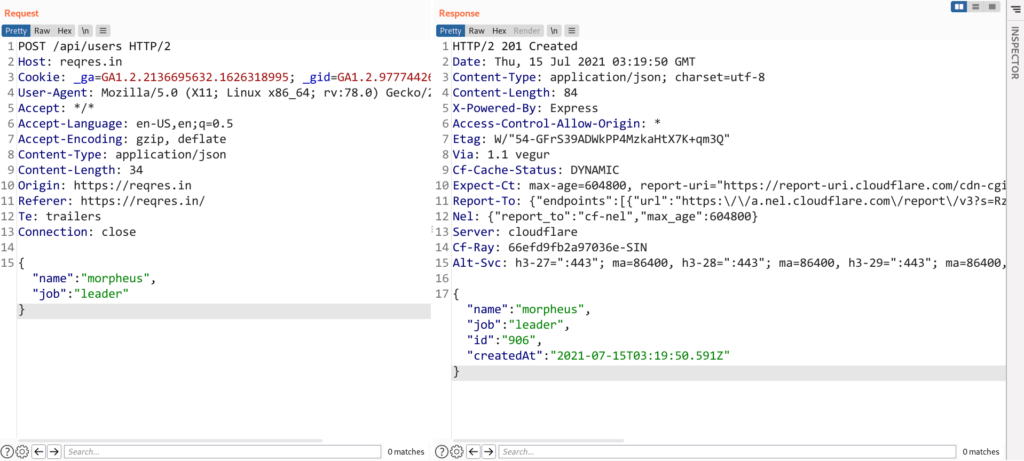Switch Request view to Raw tab
1024x461 pixels.
tap(42, 30)
